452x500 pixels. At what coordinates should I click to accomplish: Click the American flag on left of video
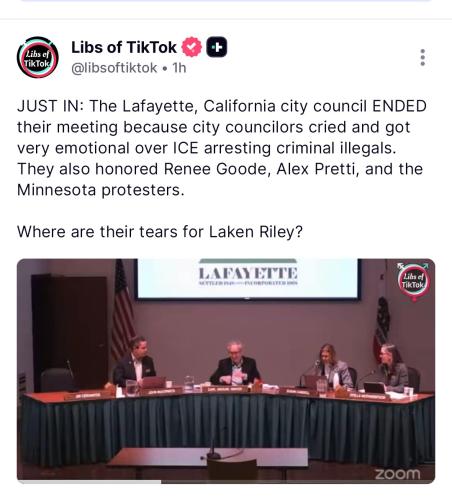tap(123, 308)
